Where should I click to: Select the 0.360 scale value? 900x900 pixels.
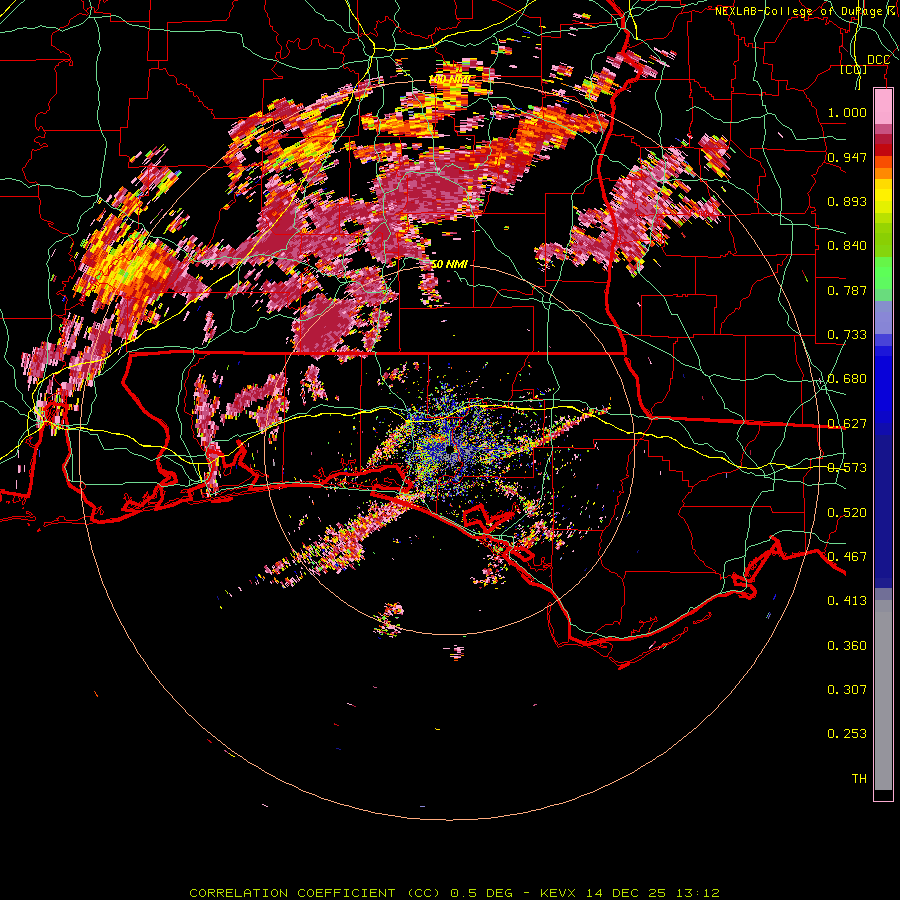pos(847,646)
